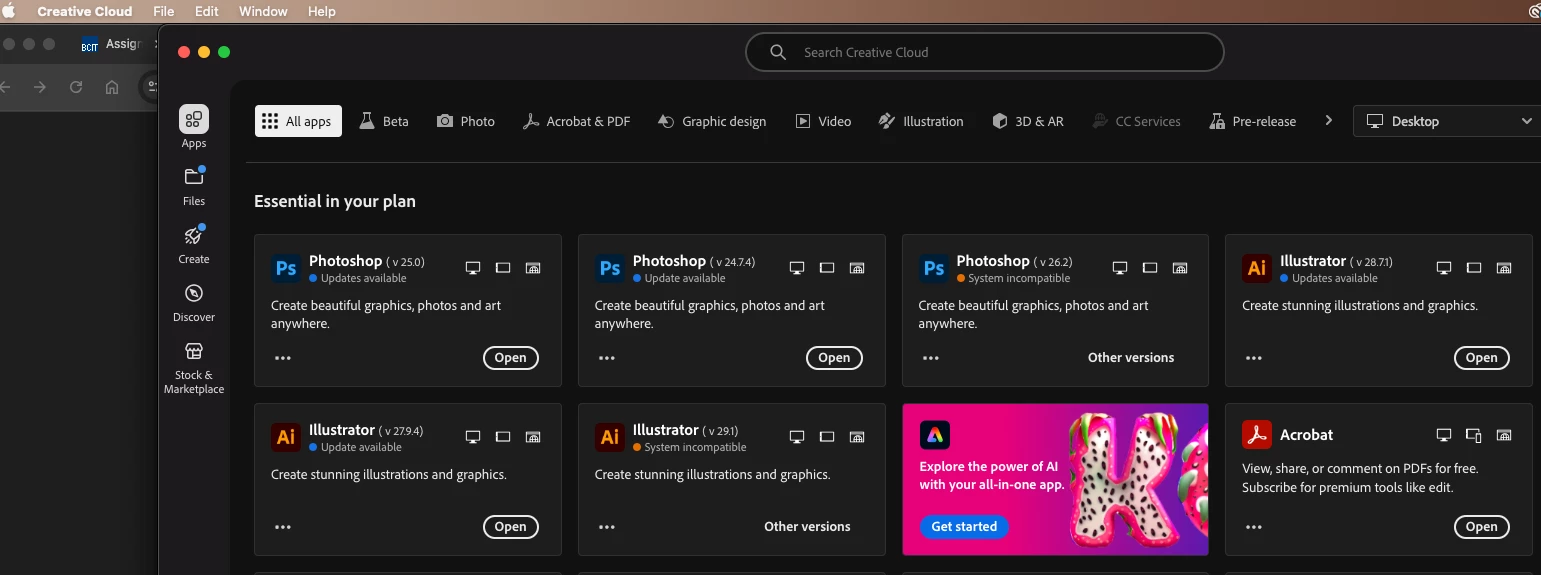Open more options on Illustrator v 28.7.1 card
The image size is (1541, 575).
(1254, 358)
